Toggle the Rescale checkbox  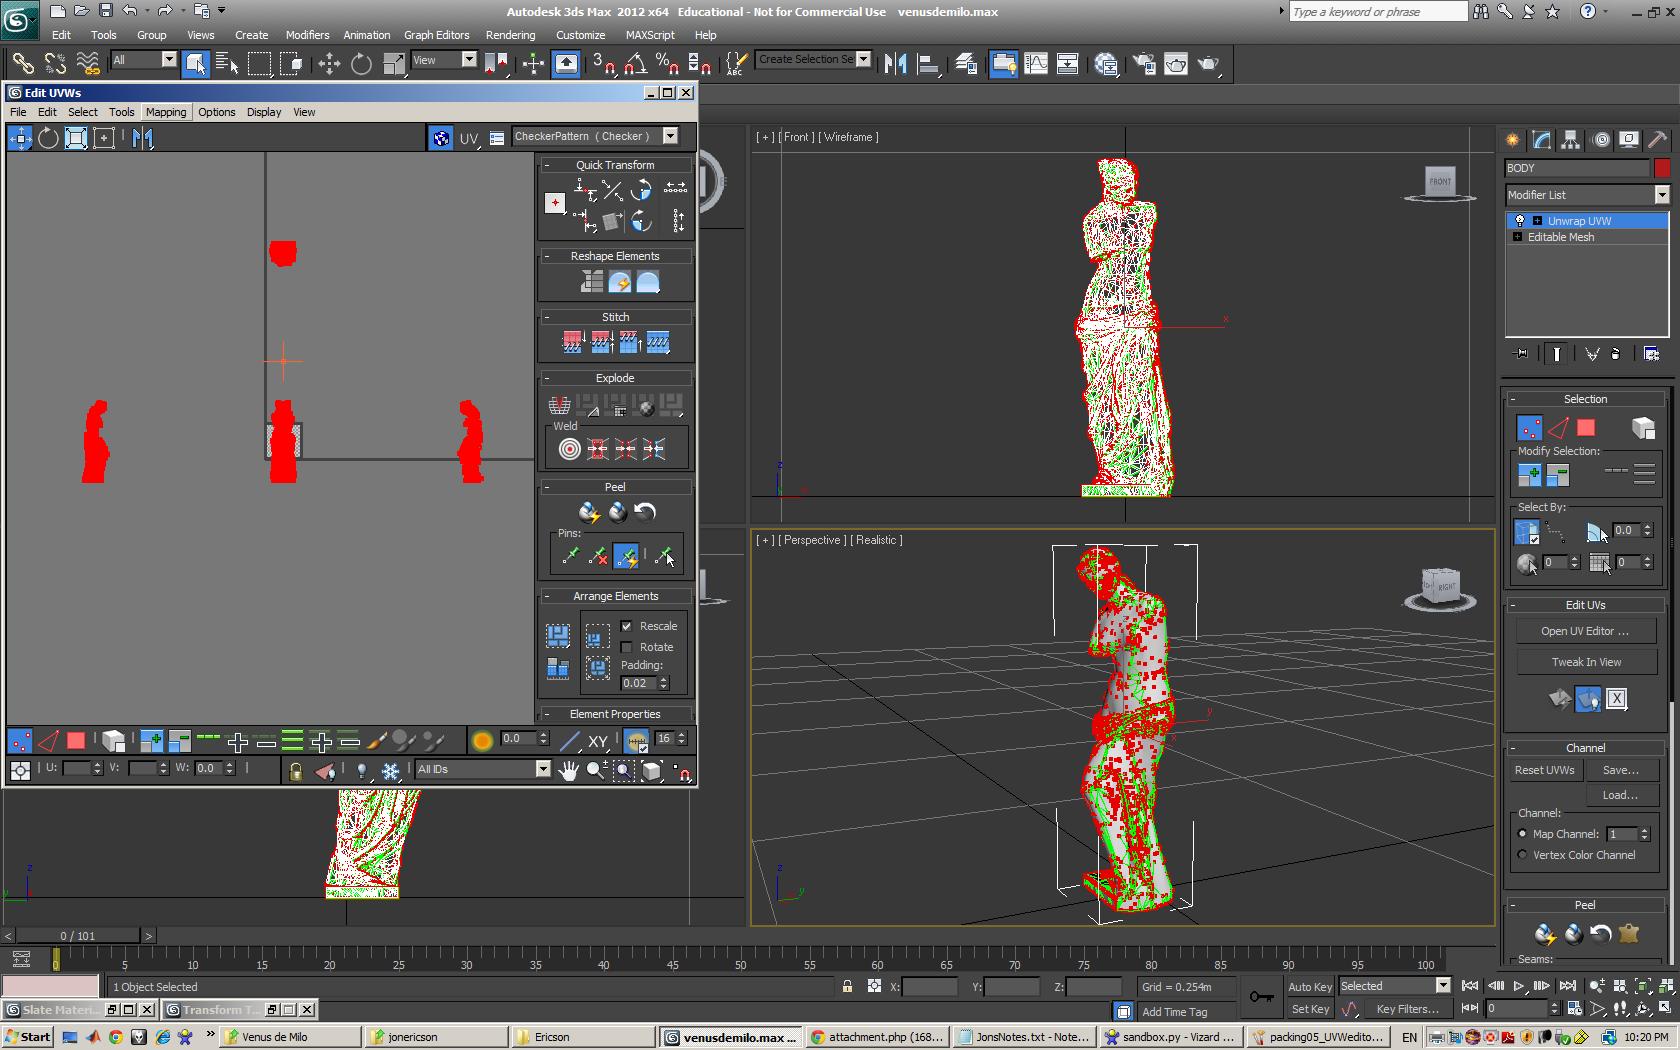[x=627, y=626]
